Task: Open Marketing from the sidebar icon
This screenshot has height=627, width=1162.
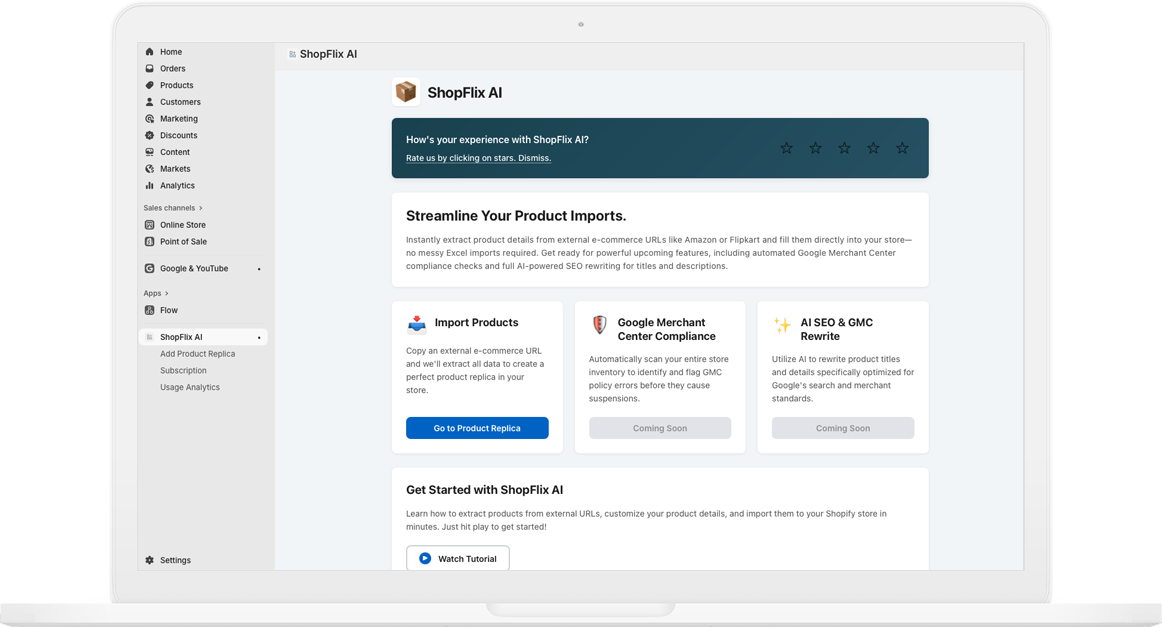Action: click(x=150, y=118)
